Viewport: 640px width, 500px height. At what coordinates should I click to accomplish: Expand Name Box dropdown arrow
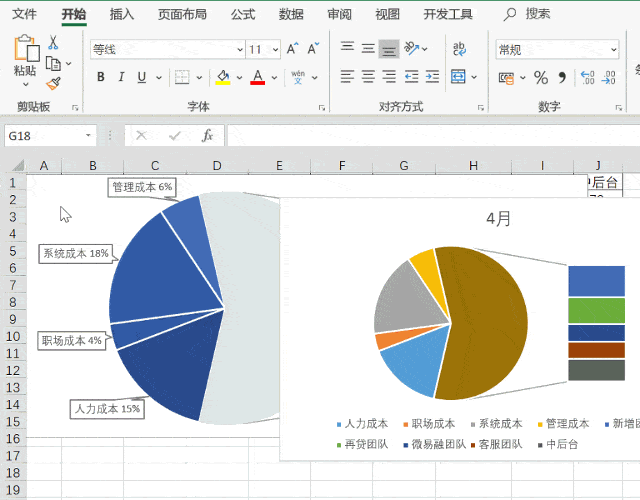(88, 135)
